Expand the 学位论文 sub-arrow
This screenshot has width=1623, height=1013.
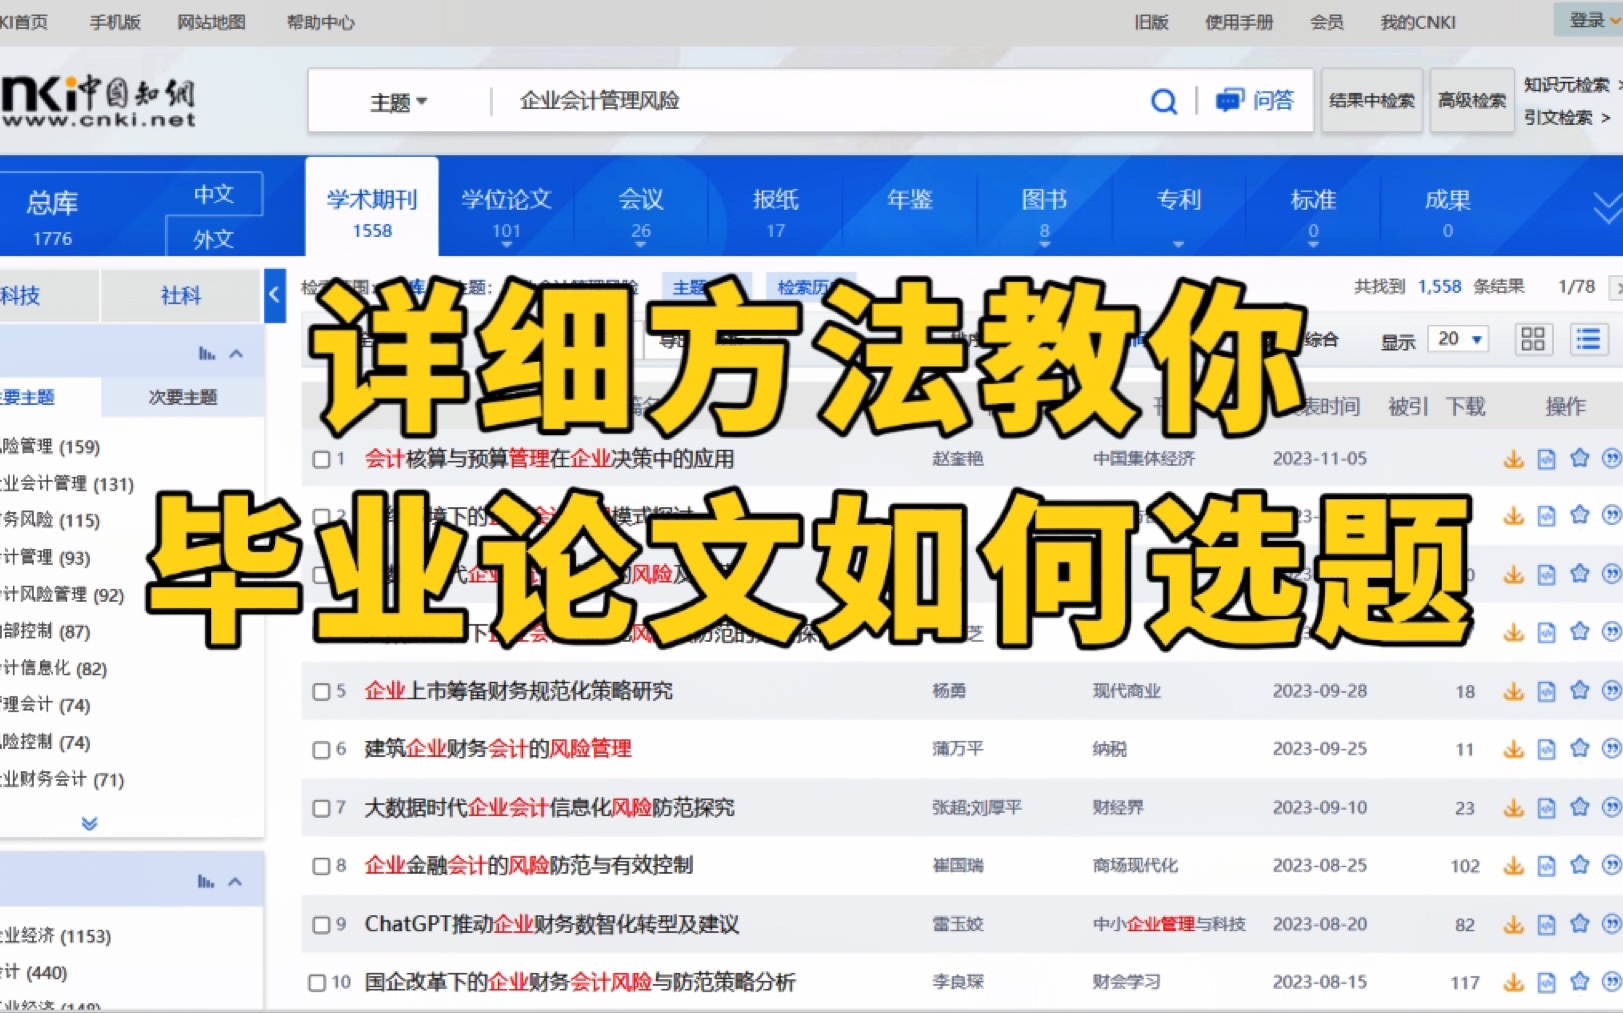pos(506,245)
